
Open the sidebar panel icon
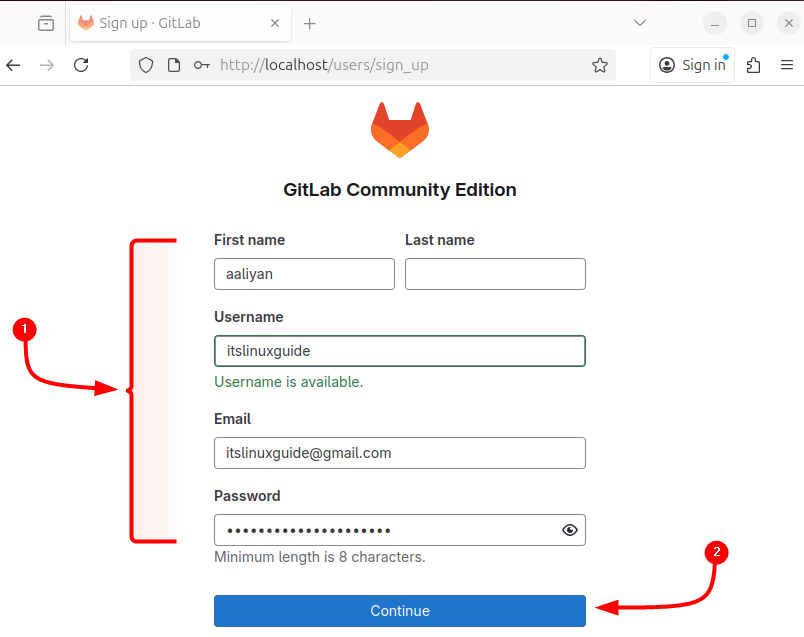tap(44, 22)
